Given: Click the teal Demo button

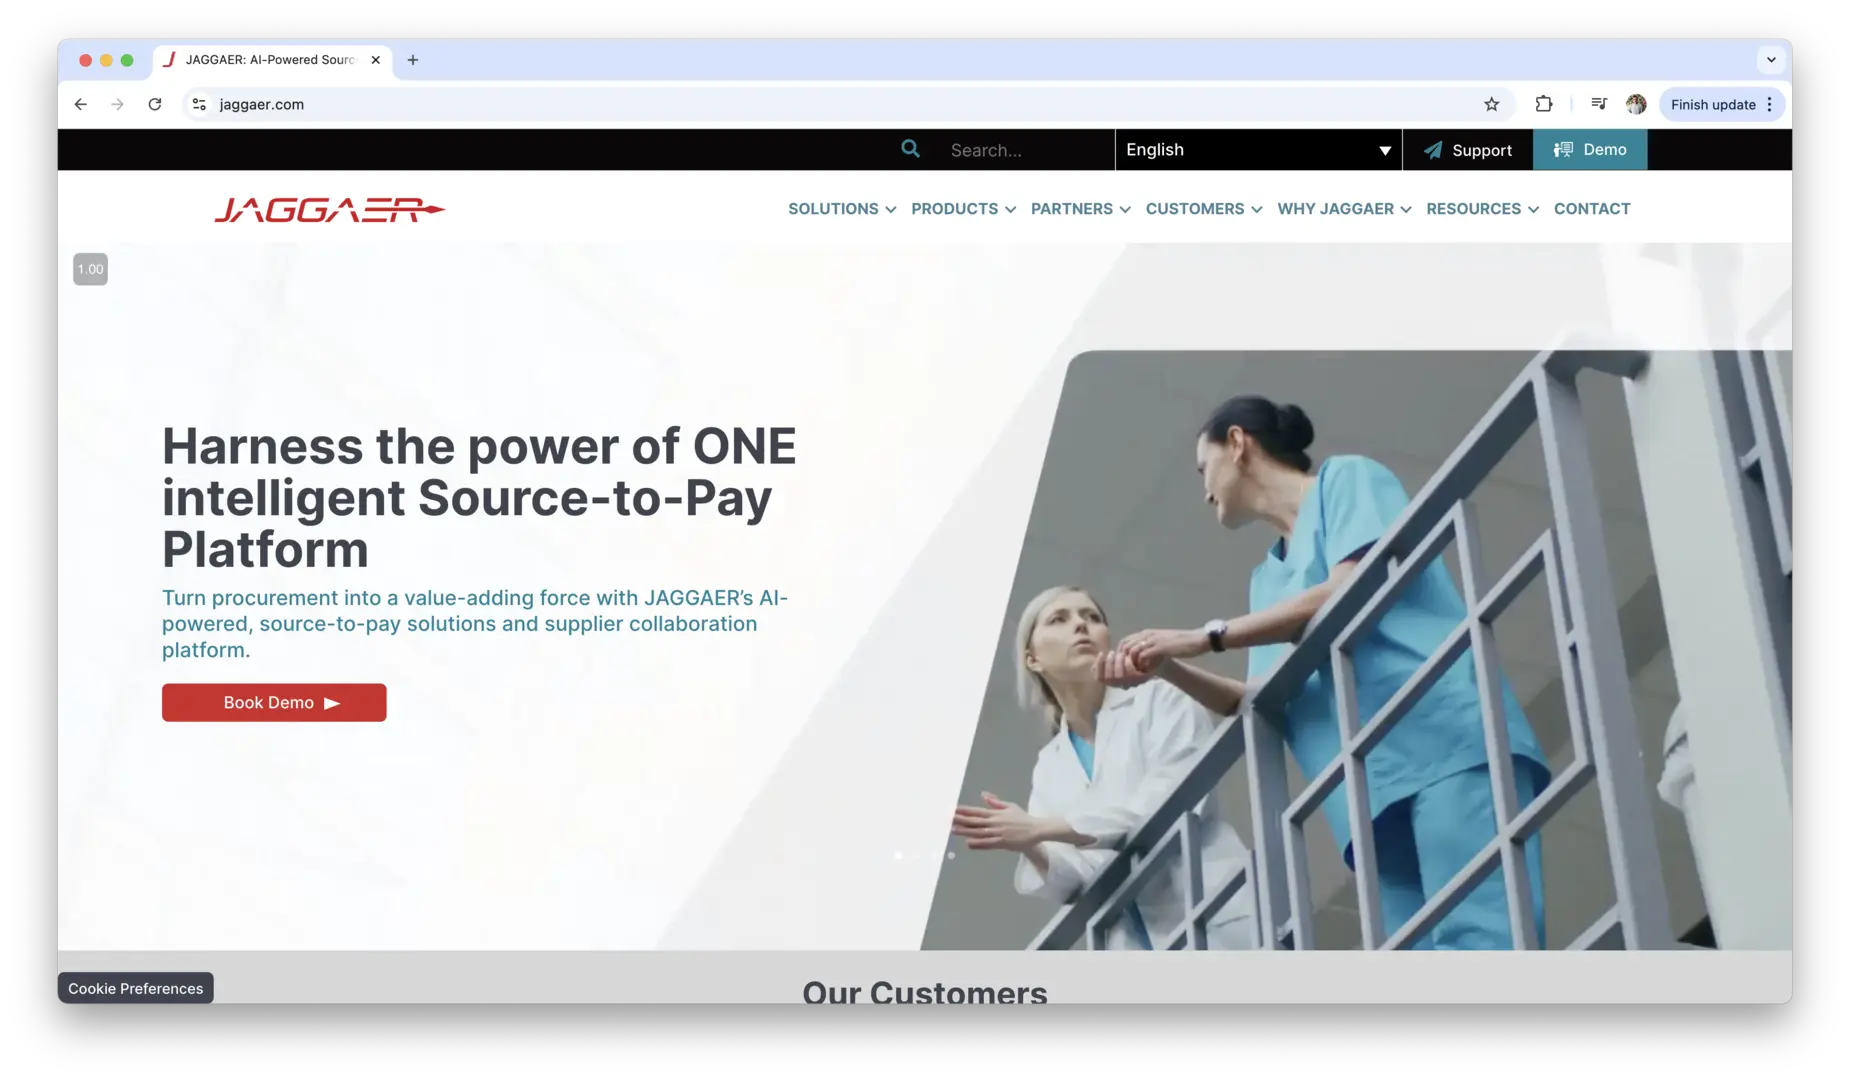Looking at the screenshot, I should [x=1590, y=150].
